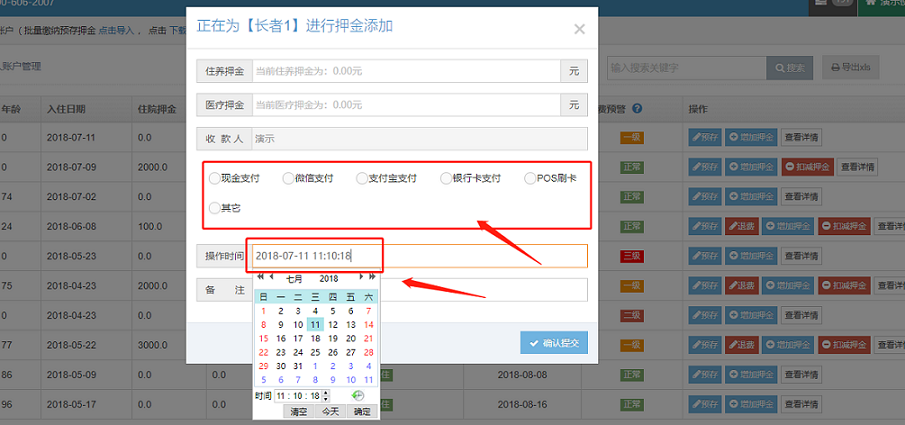Go to next year in calendar

(372, 278)
